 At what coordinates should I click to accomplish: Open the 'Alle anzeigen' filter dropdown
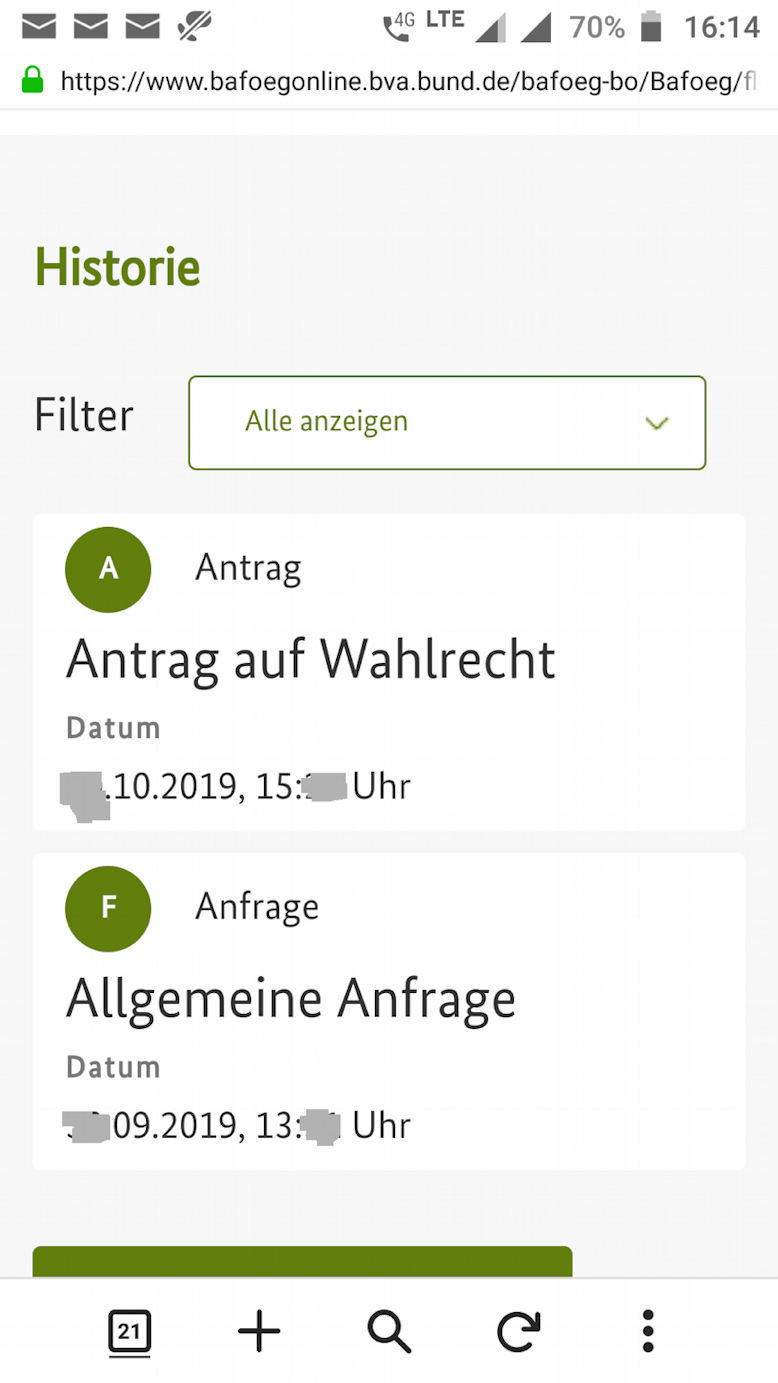pos(446,422)
